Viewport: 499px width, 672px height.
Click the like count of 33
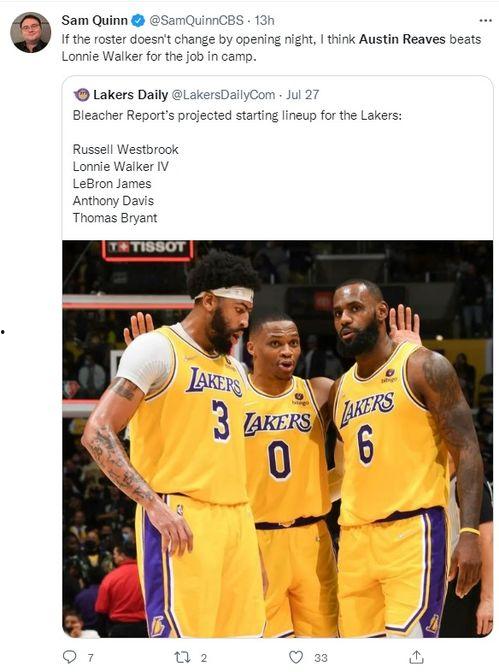tap(321, 657)
